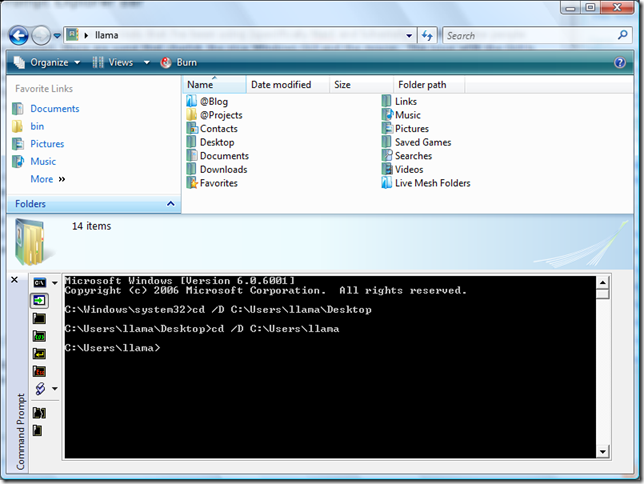Select the Music folder icon in file list
Viewport: 644px width, 484px height.
386,115
